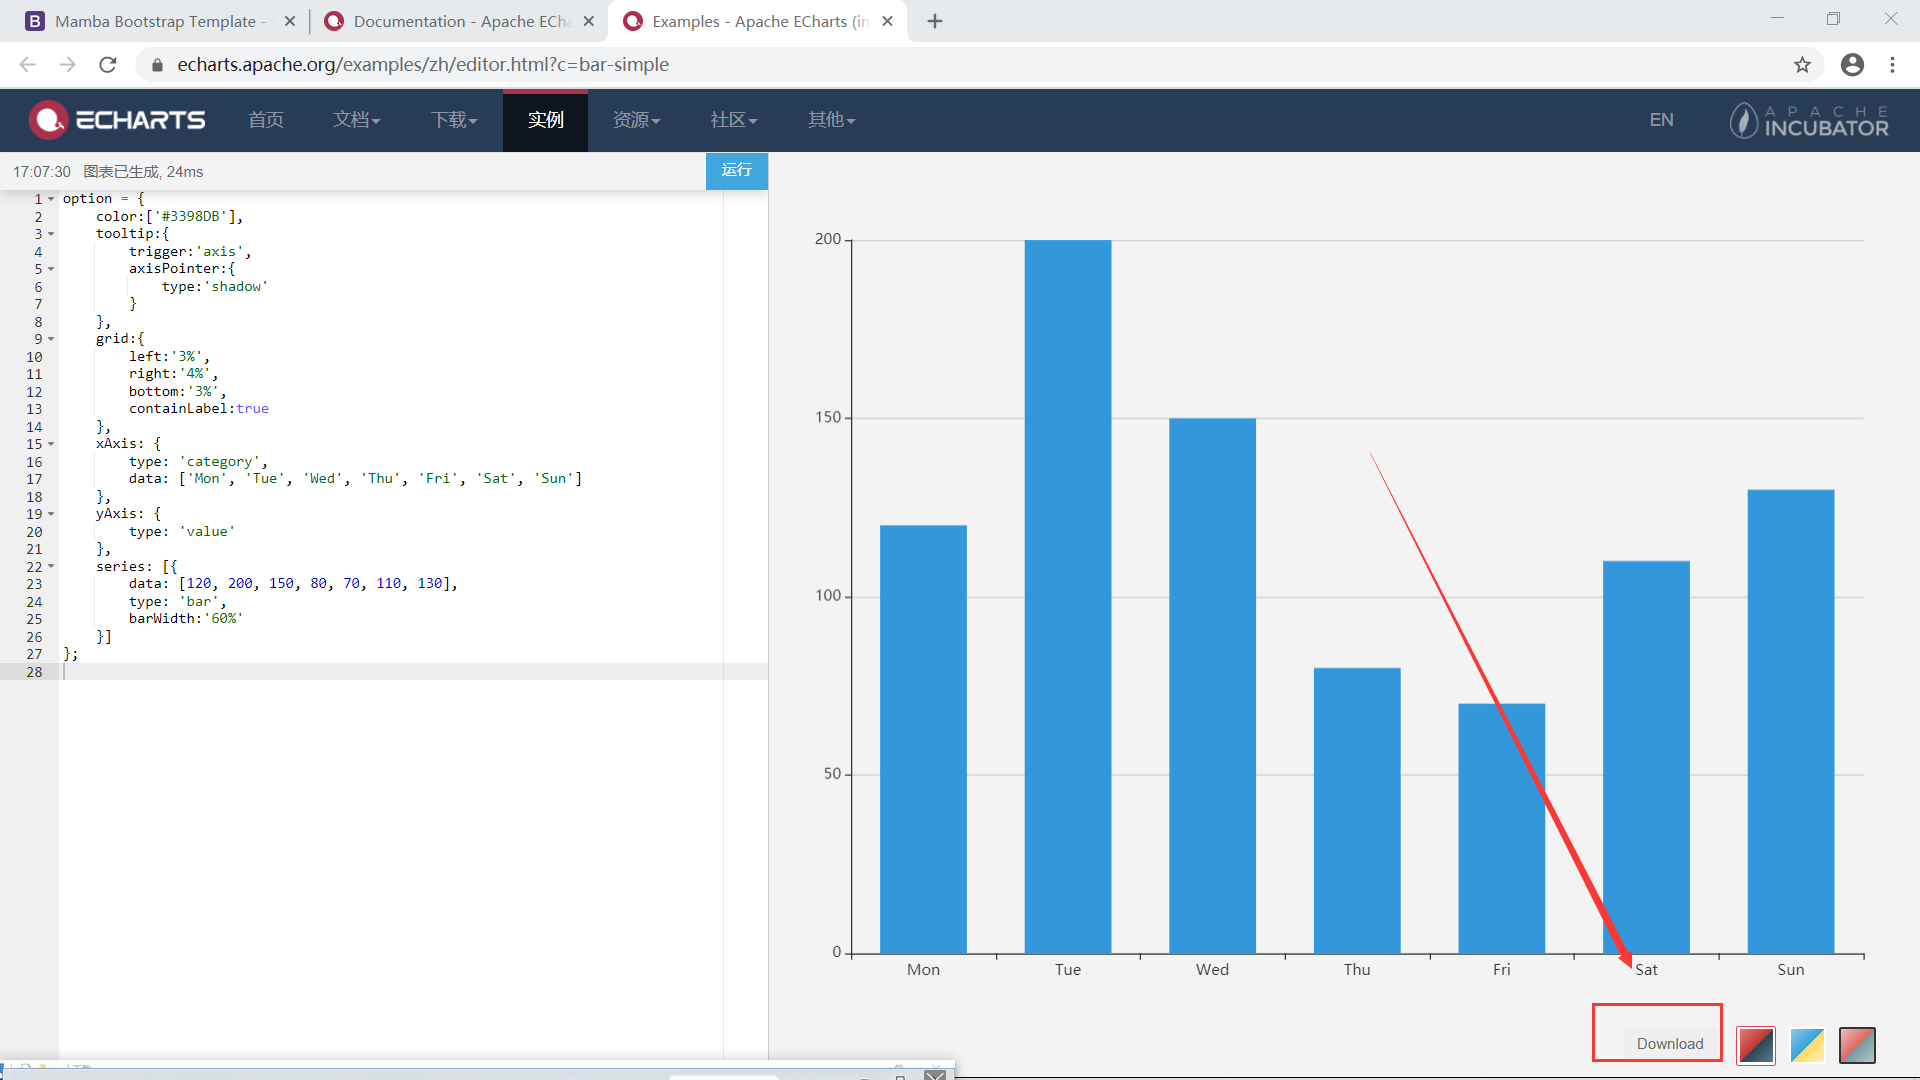This screenshot has width=1920, height=1080.
Task: Click the ECharts logo icon
Action: click(48, 120)
